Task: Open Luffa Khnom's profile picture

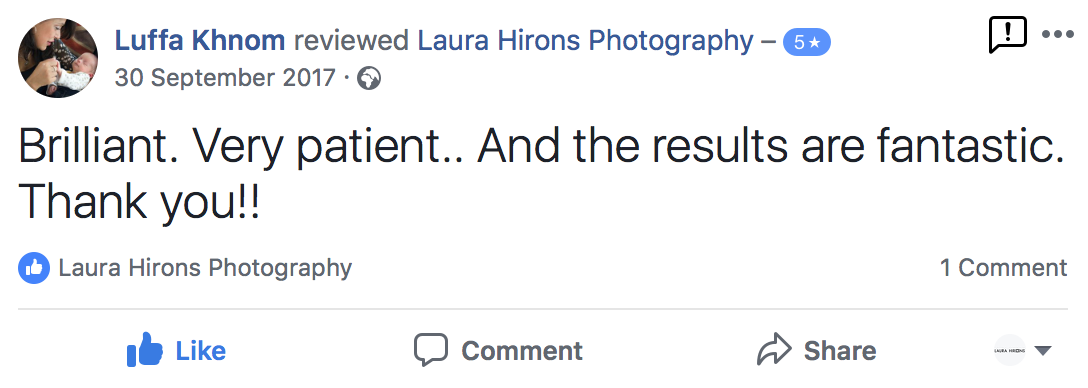Action: pos(58,58)
